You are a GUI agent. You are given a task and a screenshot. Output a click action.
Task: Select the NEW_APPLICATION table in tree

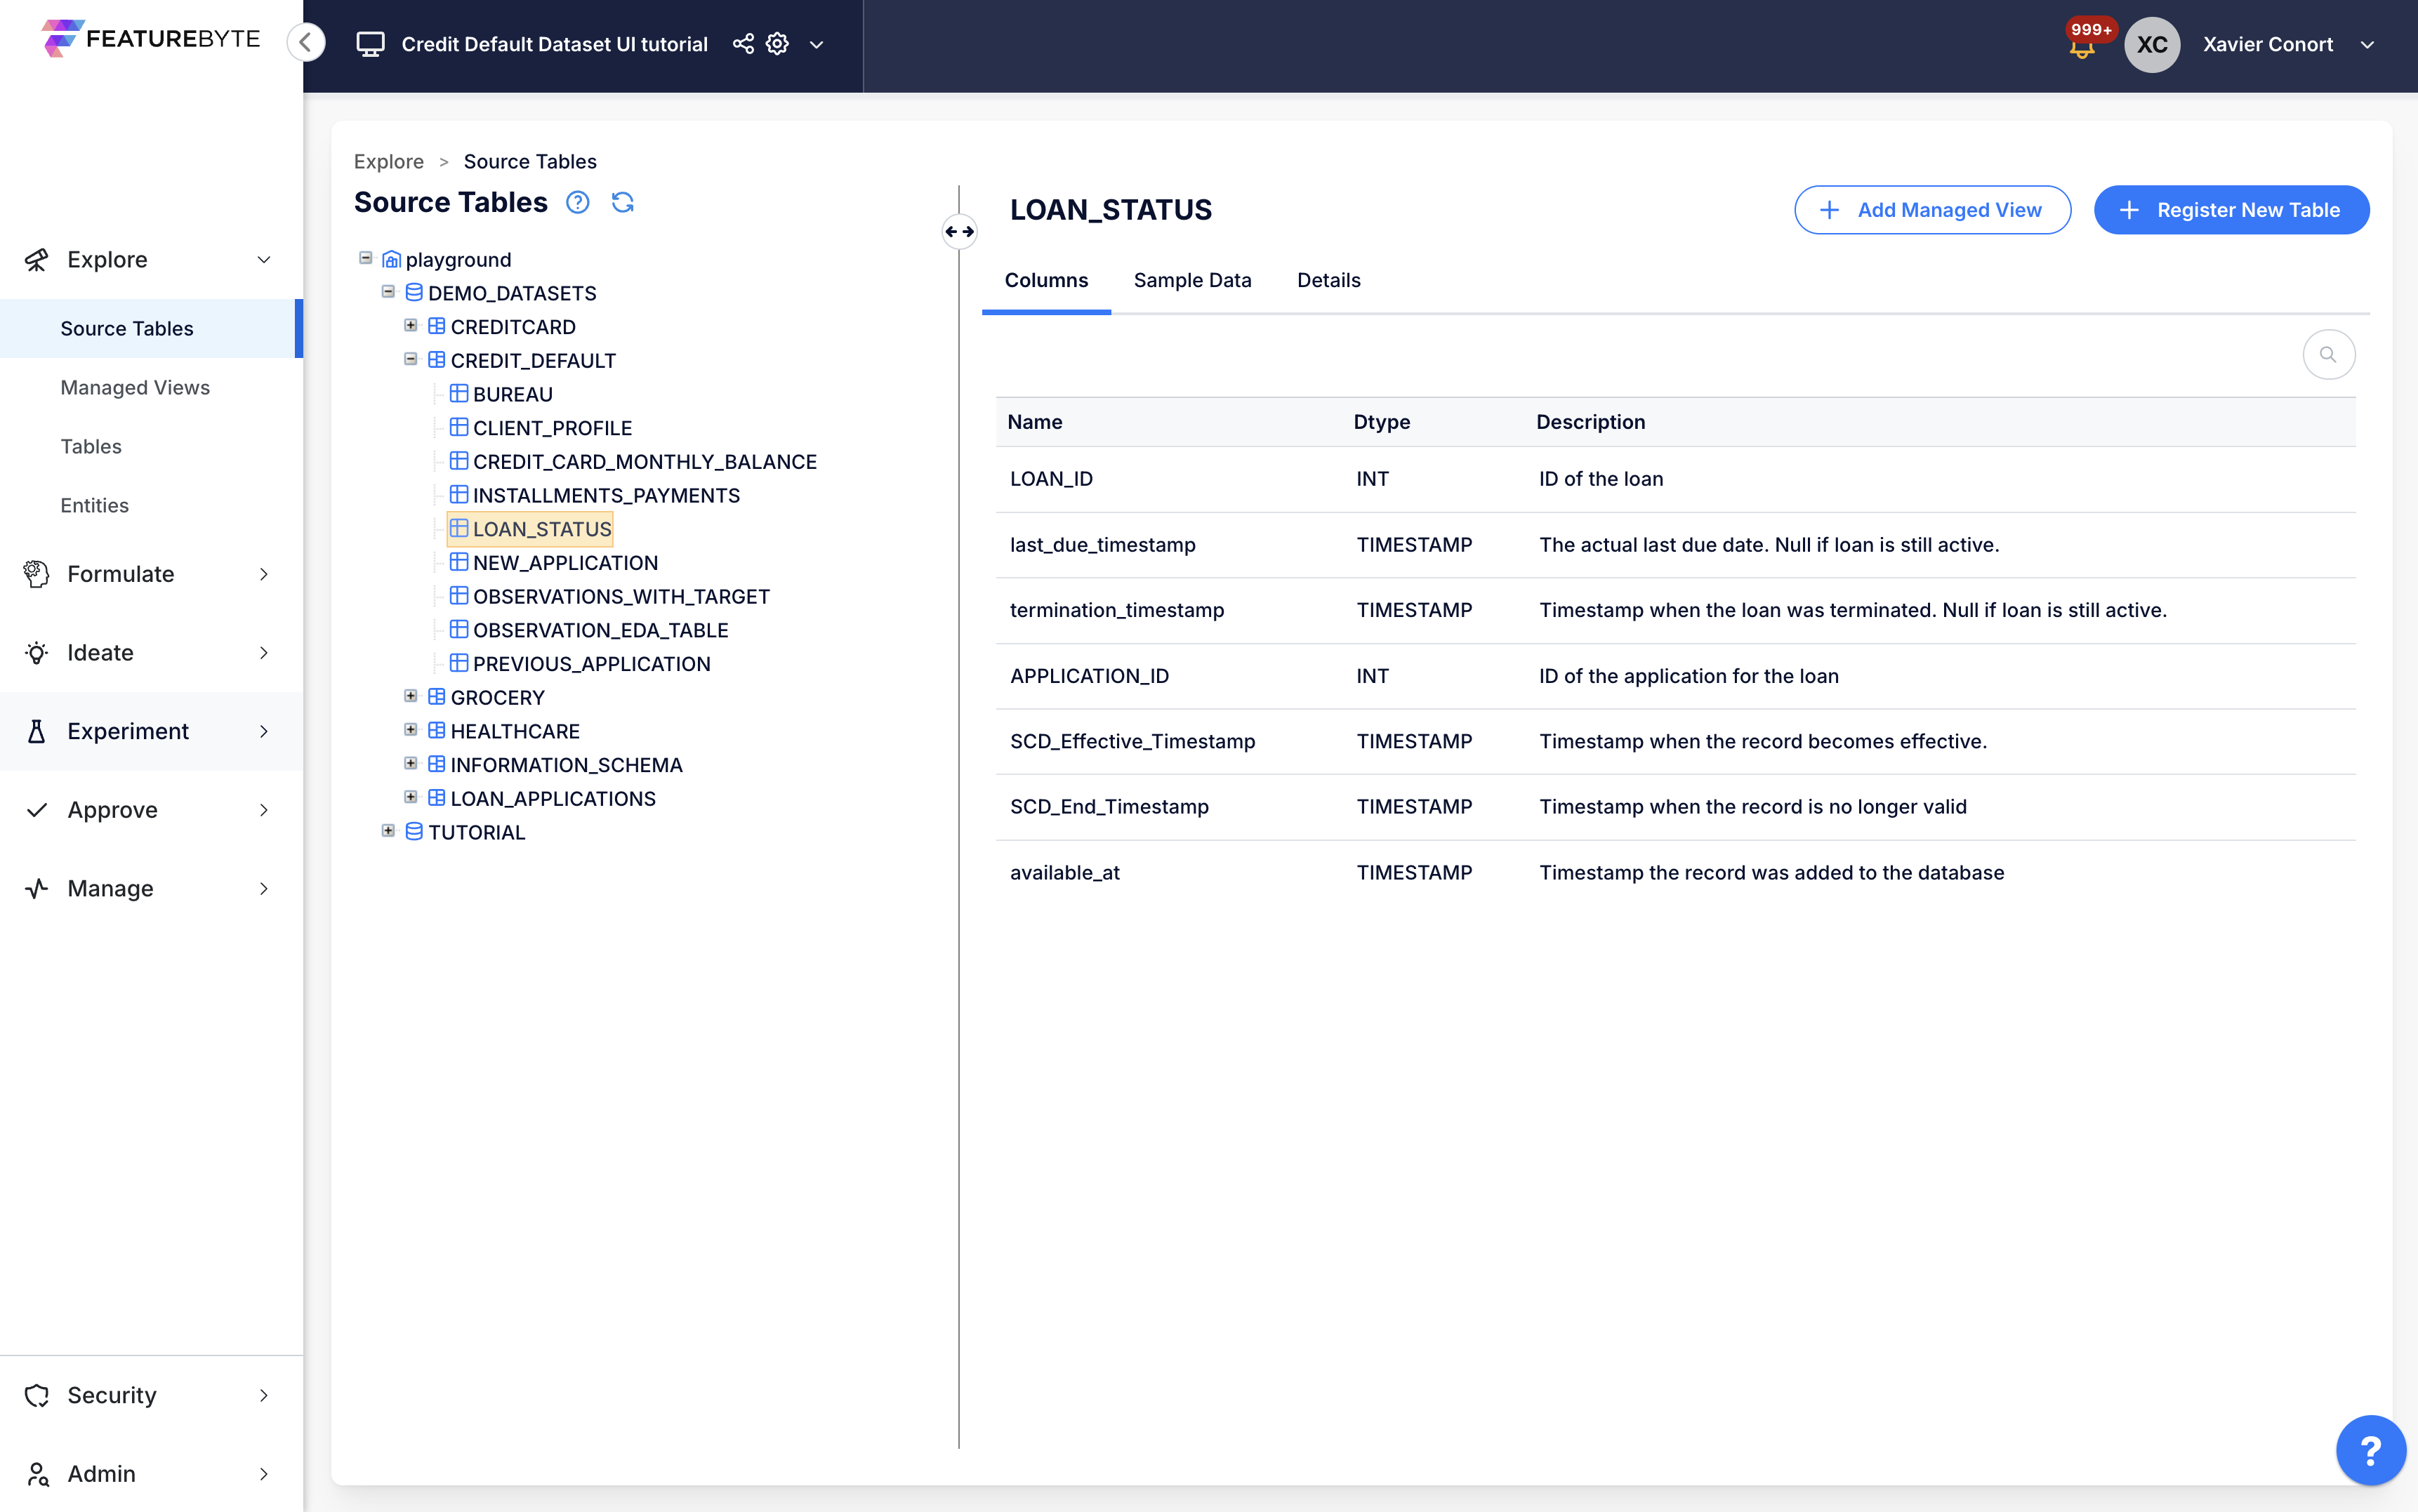click(564, 563)
